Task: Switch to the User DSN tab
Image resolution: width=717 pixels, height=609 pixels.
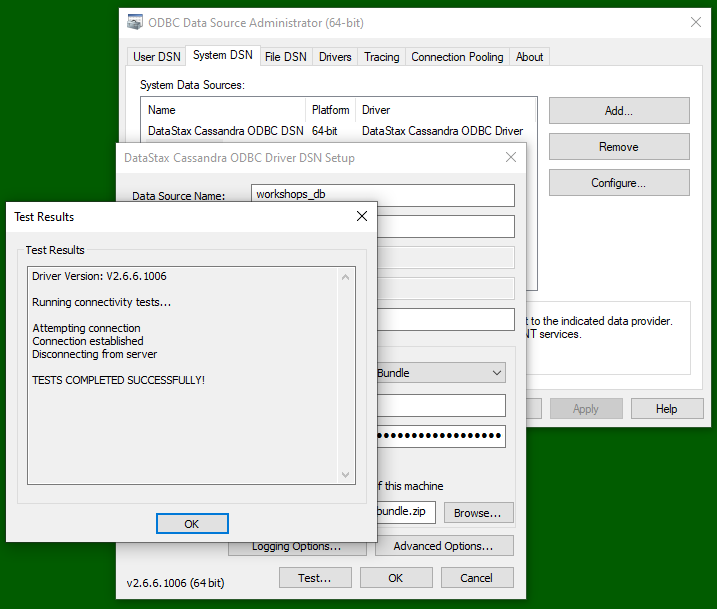Action: pyautogui.click(x=157, y=57)
